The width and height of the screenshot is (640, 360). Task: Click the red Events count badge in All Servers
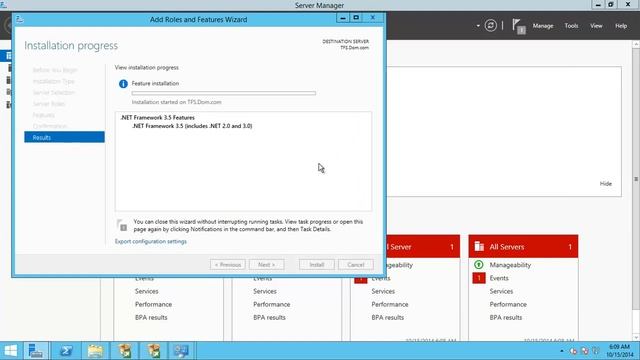point(479,278)
